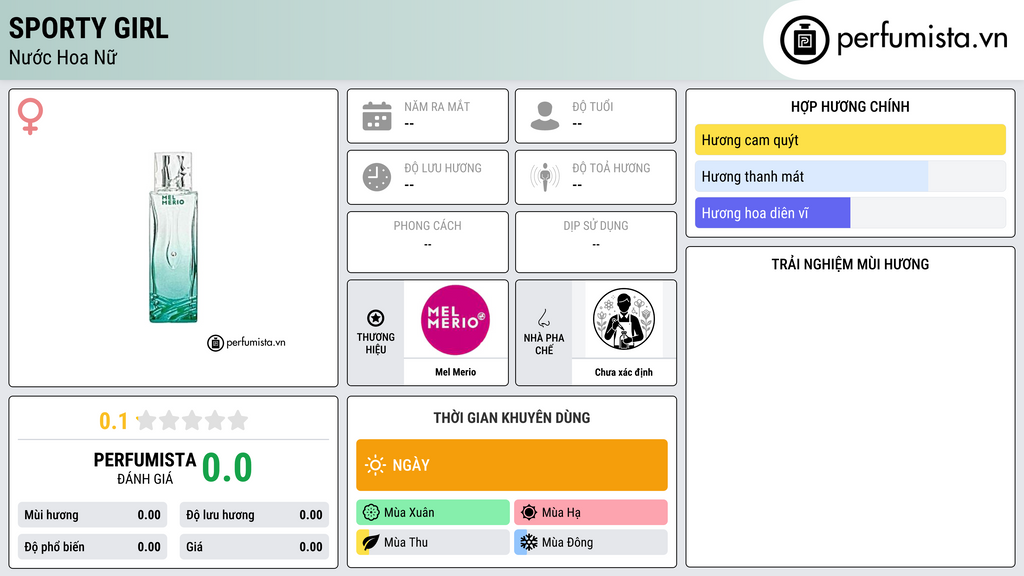Click the SPORTY GIRL title text
Viewport: 1024px width, 576px height.
tap(89, 28)
